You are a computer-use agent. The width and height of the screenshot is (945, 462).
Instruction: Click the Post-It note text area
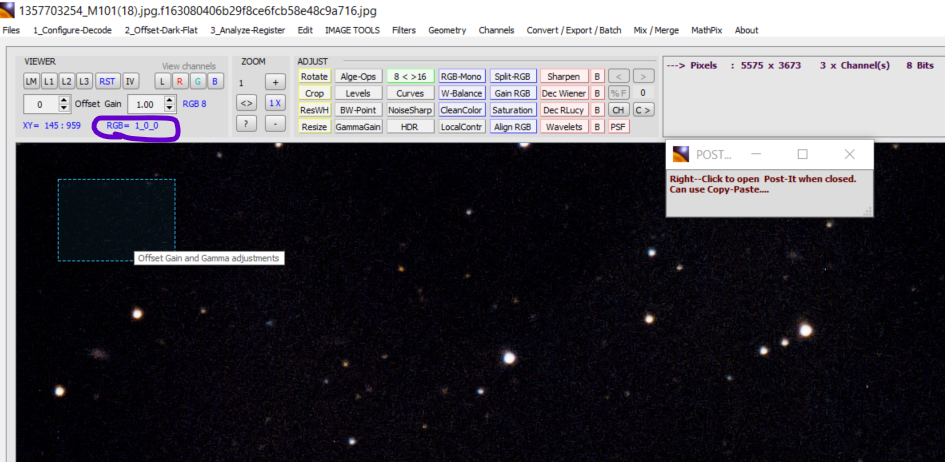(x=769, y=193)
